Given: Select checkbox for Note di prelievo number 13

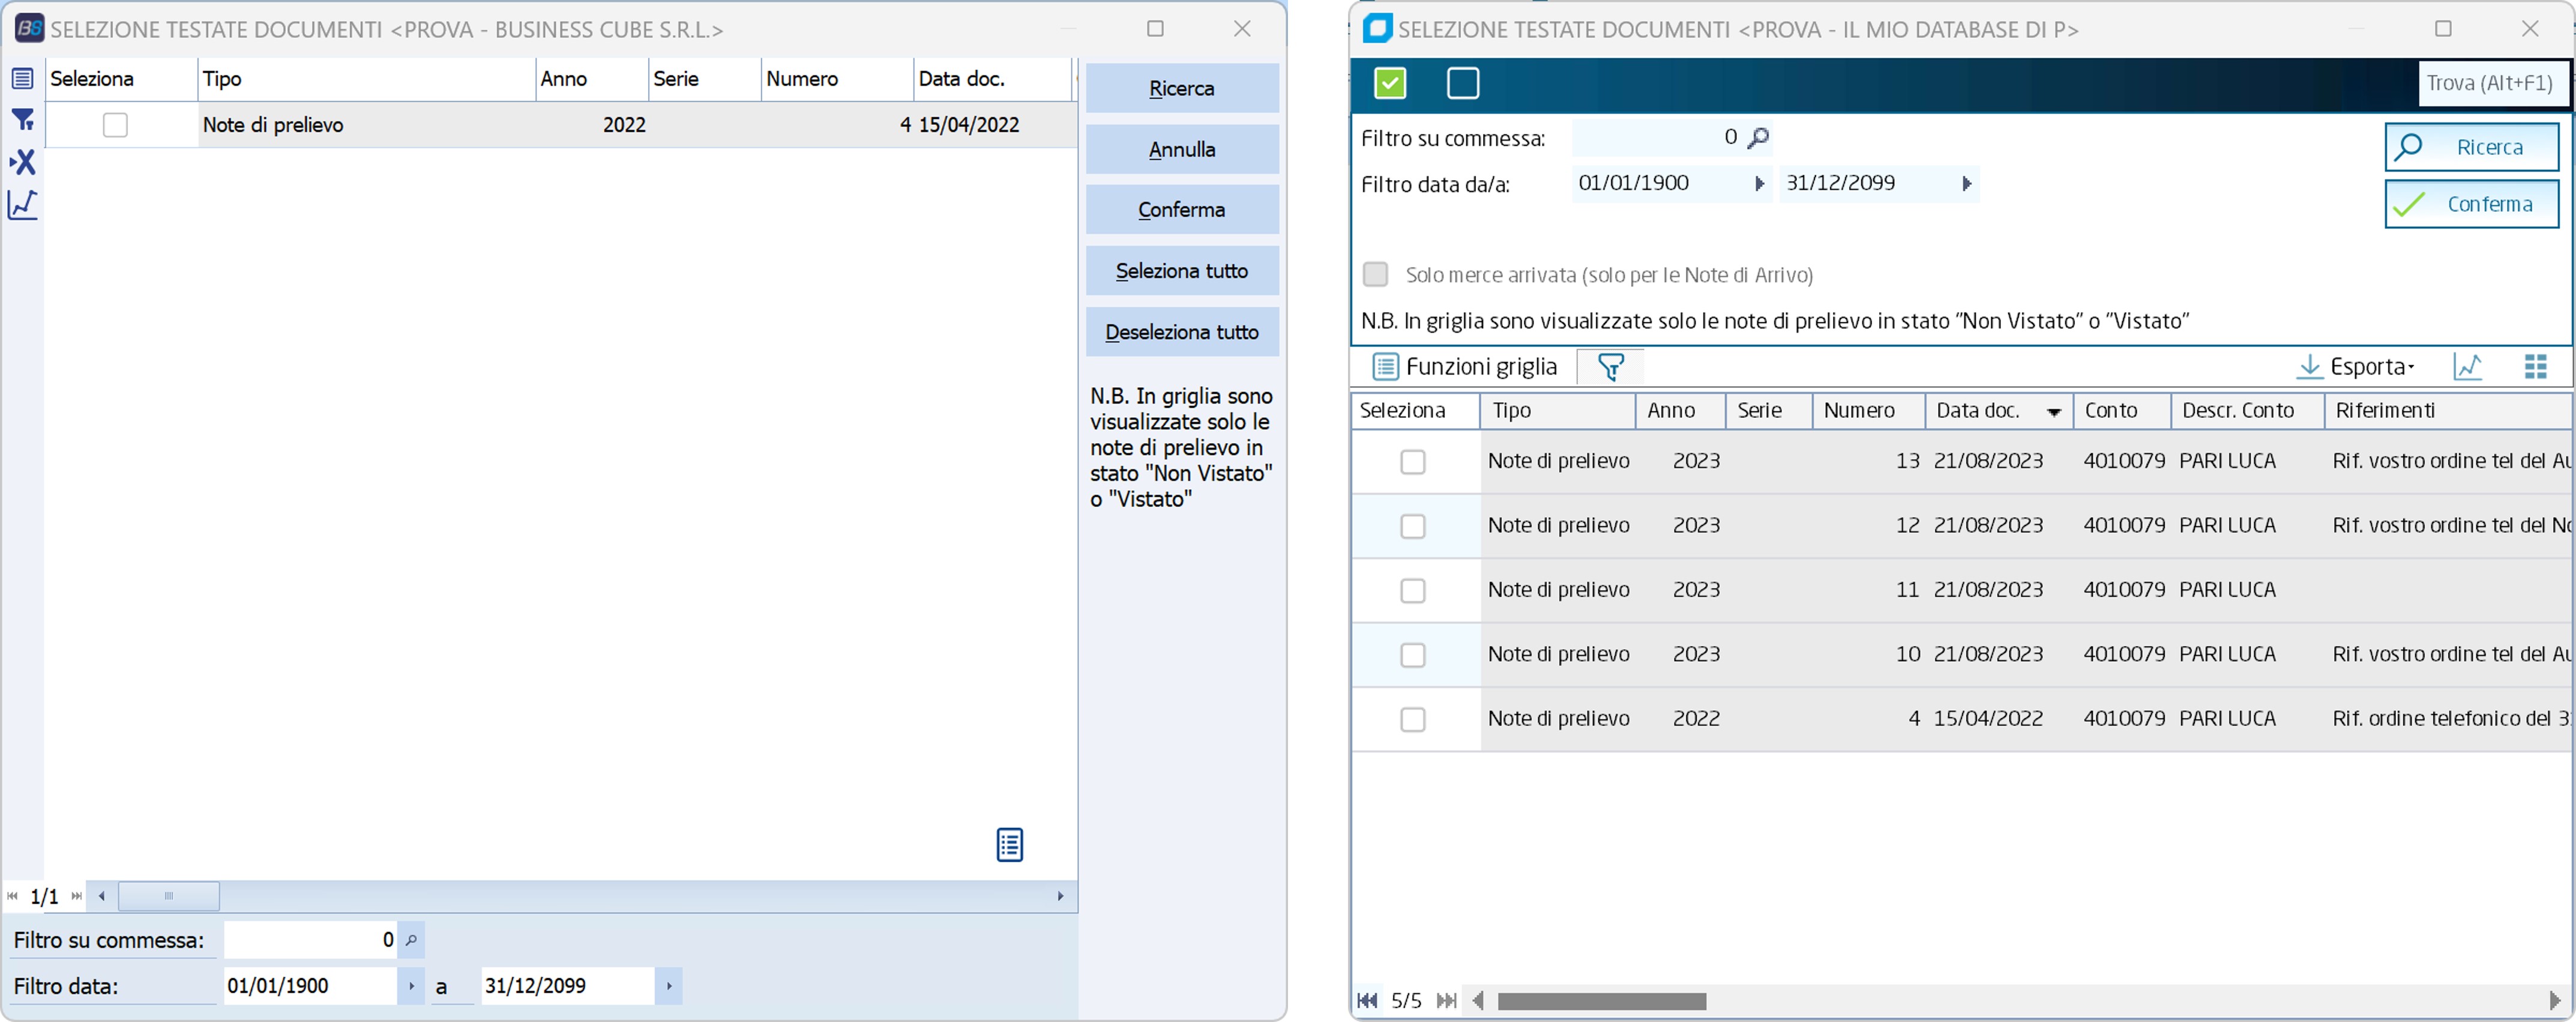Looking at the screenshot, I should pos(1412,462).
